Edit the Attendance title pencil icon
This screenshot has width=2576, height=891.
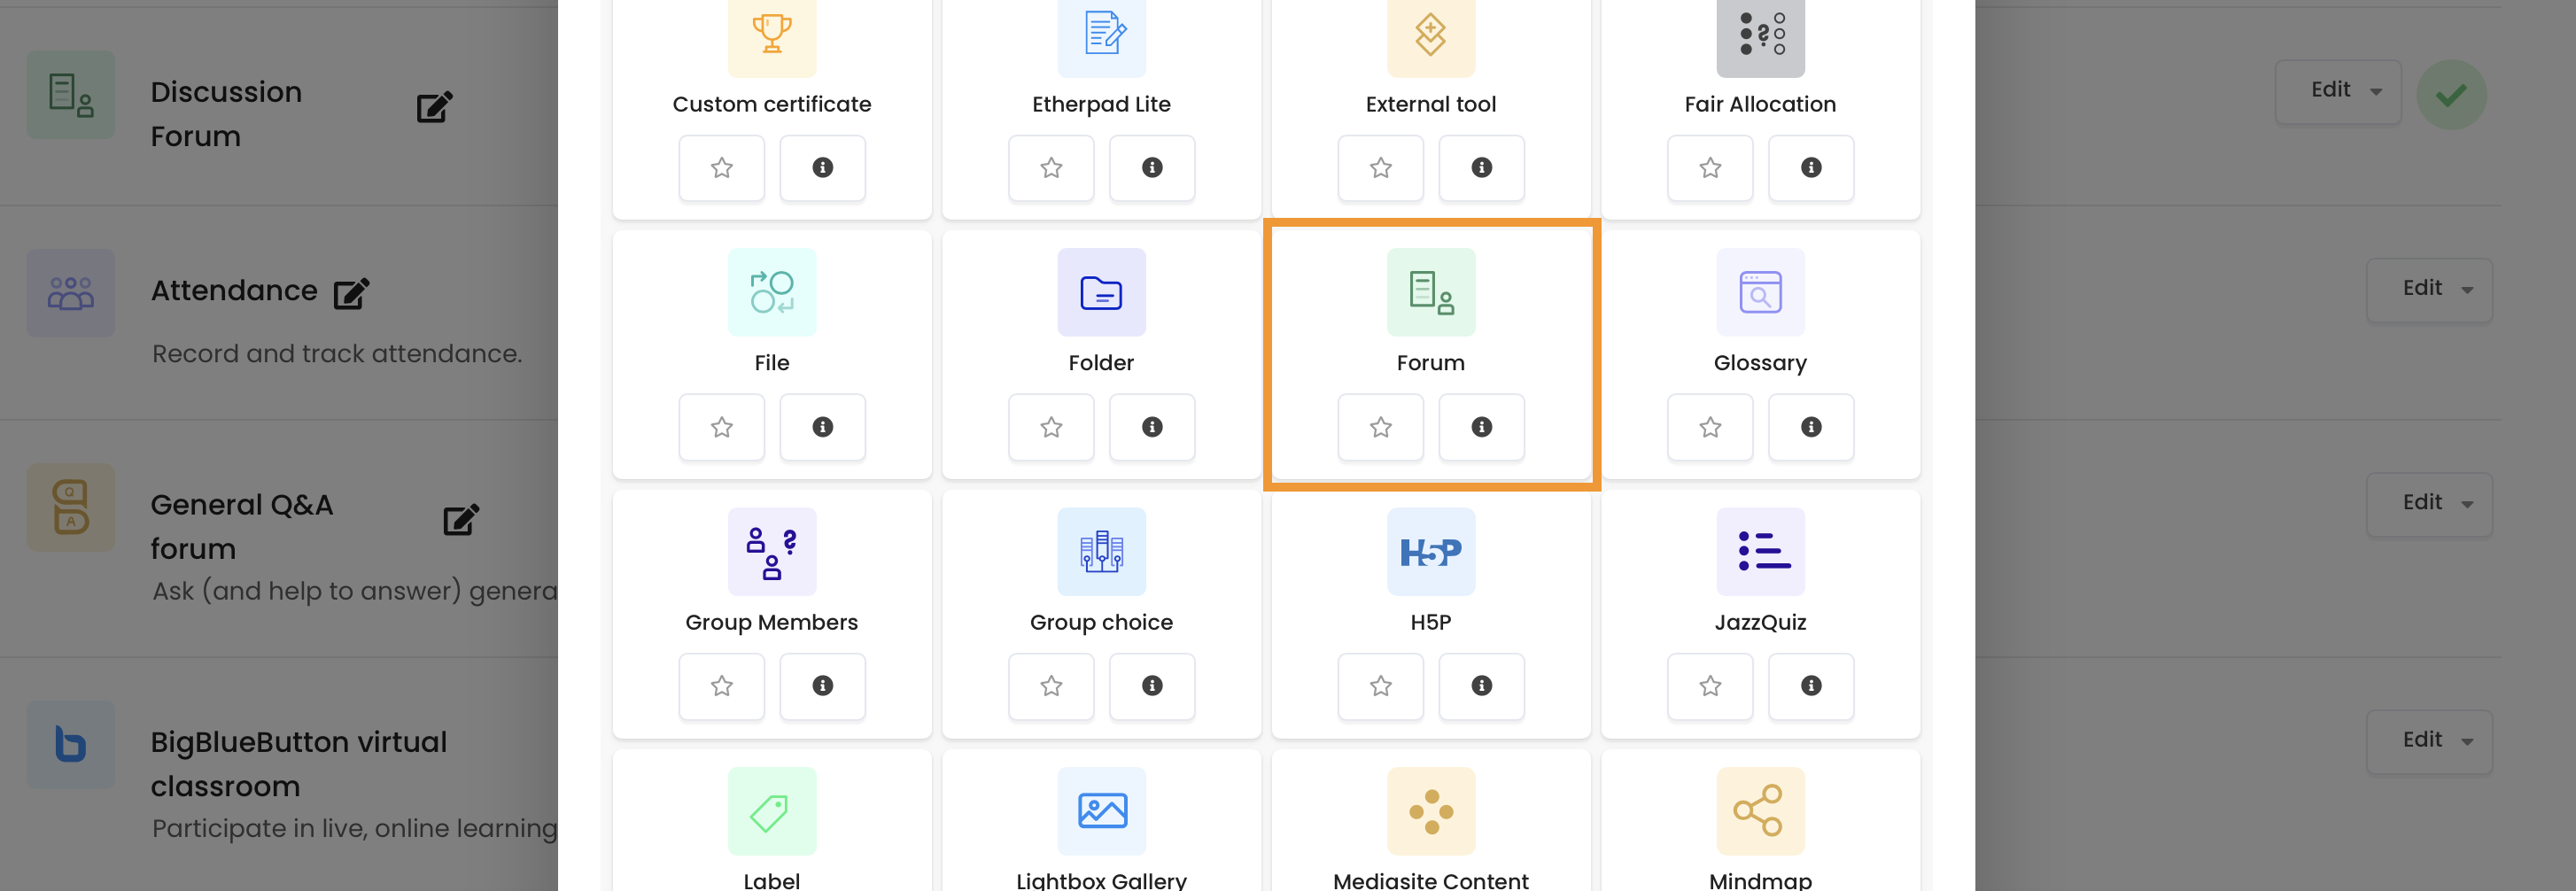click(x=351, y=293)
